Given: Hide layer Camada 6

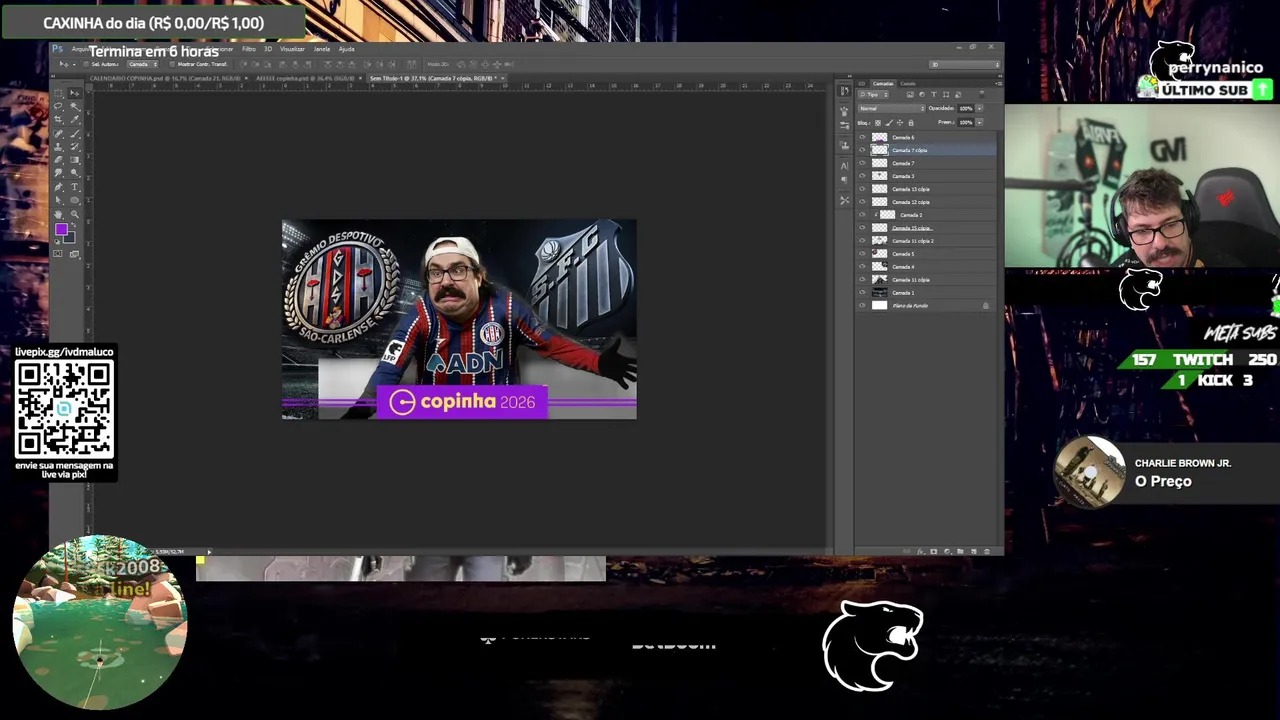Looking at the screenshot, I should (862, 137).
